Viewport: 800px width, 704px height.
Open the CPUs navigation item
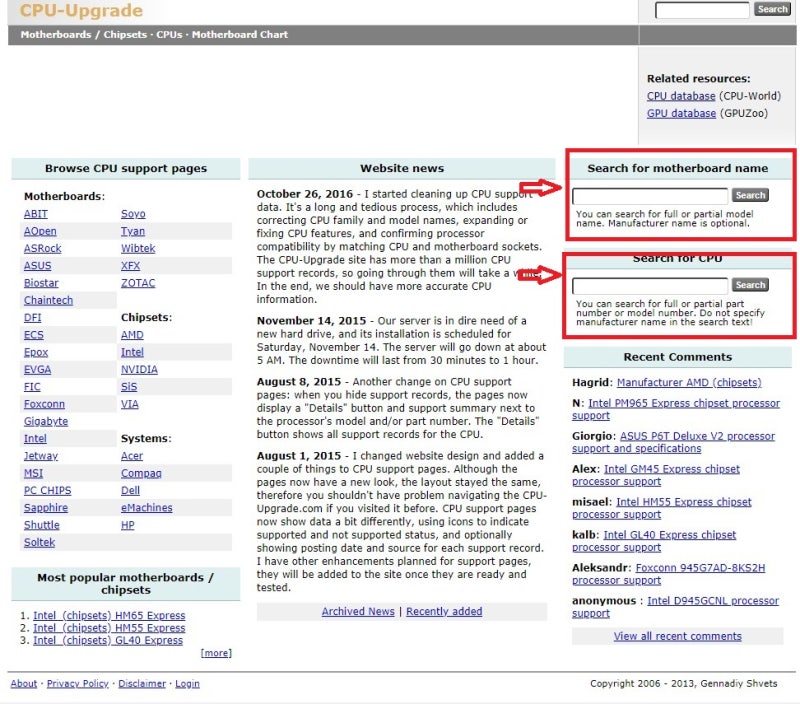click(x=169, y=35)
